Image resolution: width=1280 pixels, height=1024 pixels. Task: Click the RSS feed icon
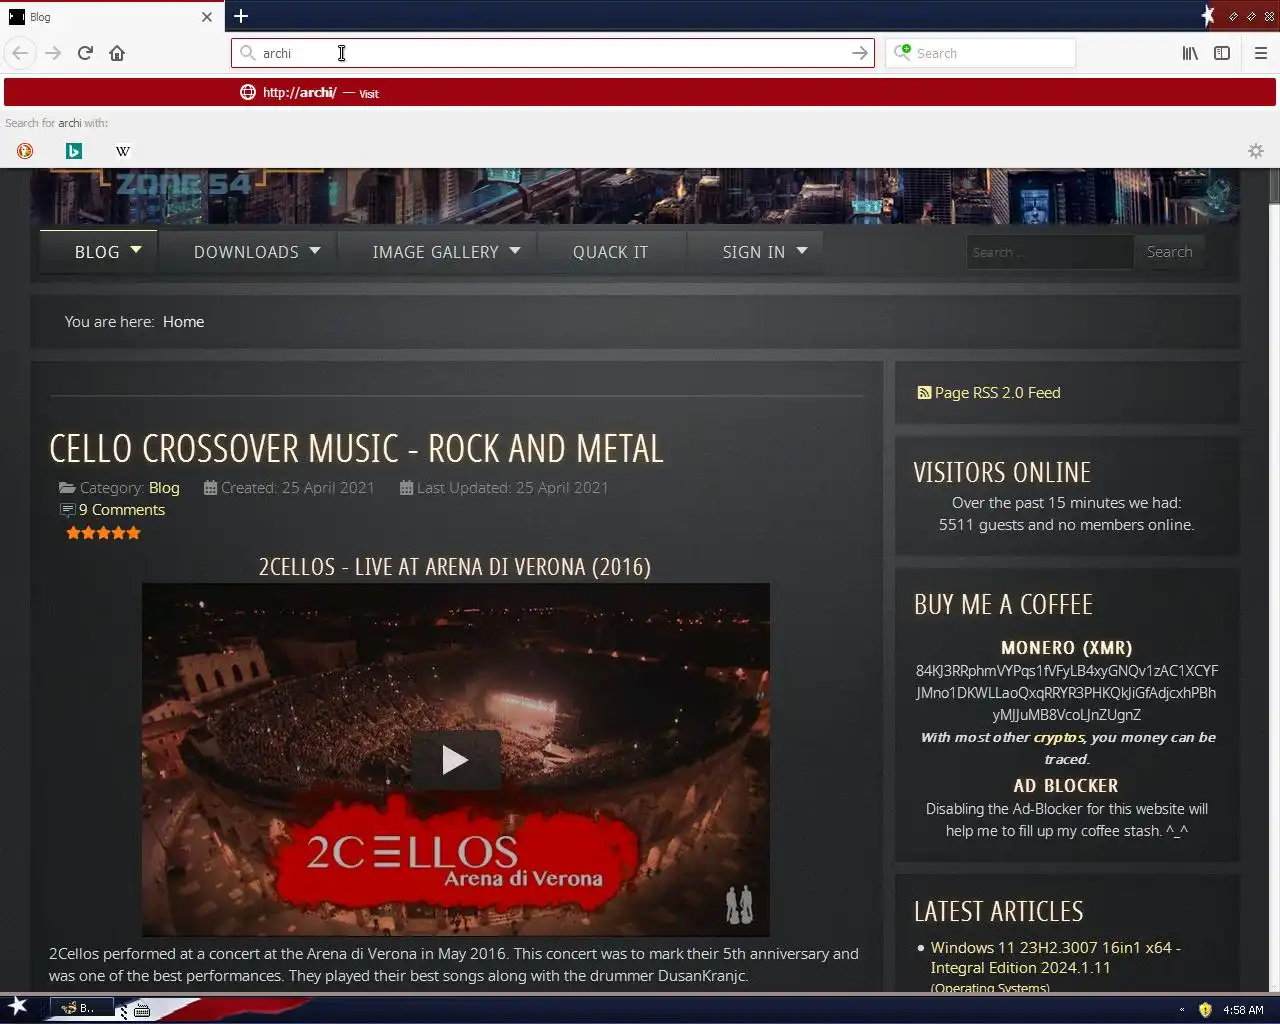(x=924, y=393)
